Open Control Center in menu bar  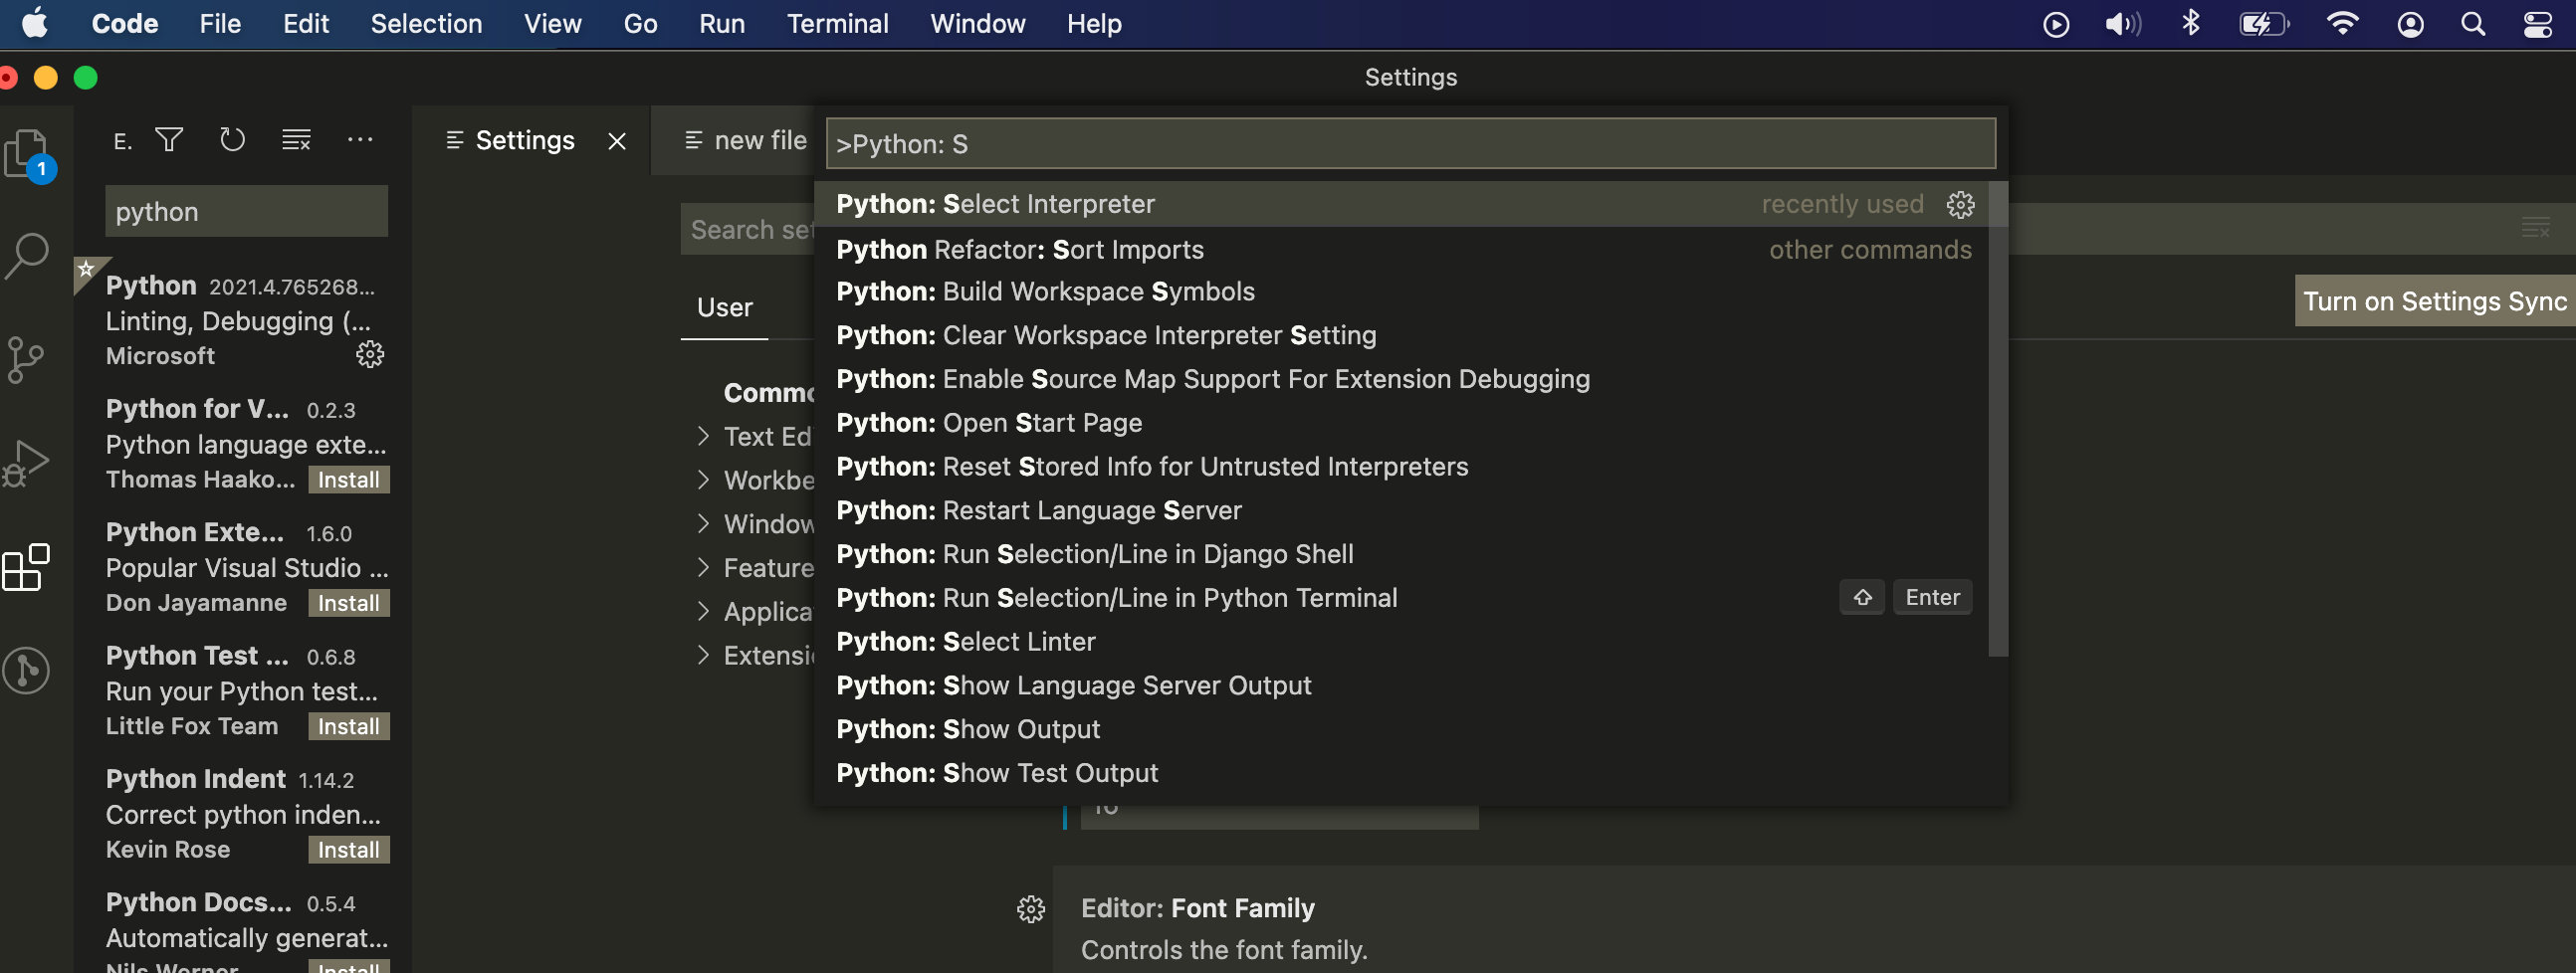2538,24
